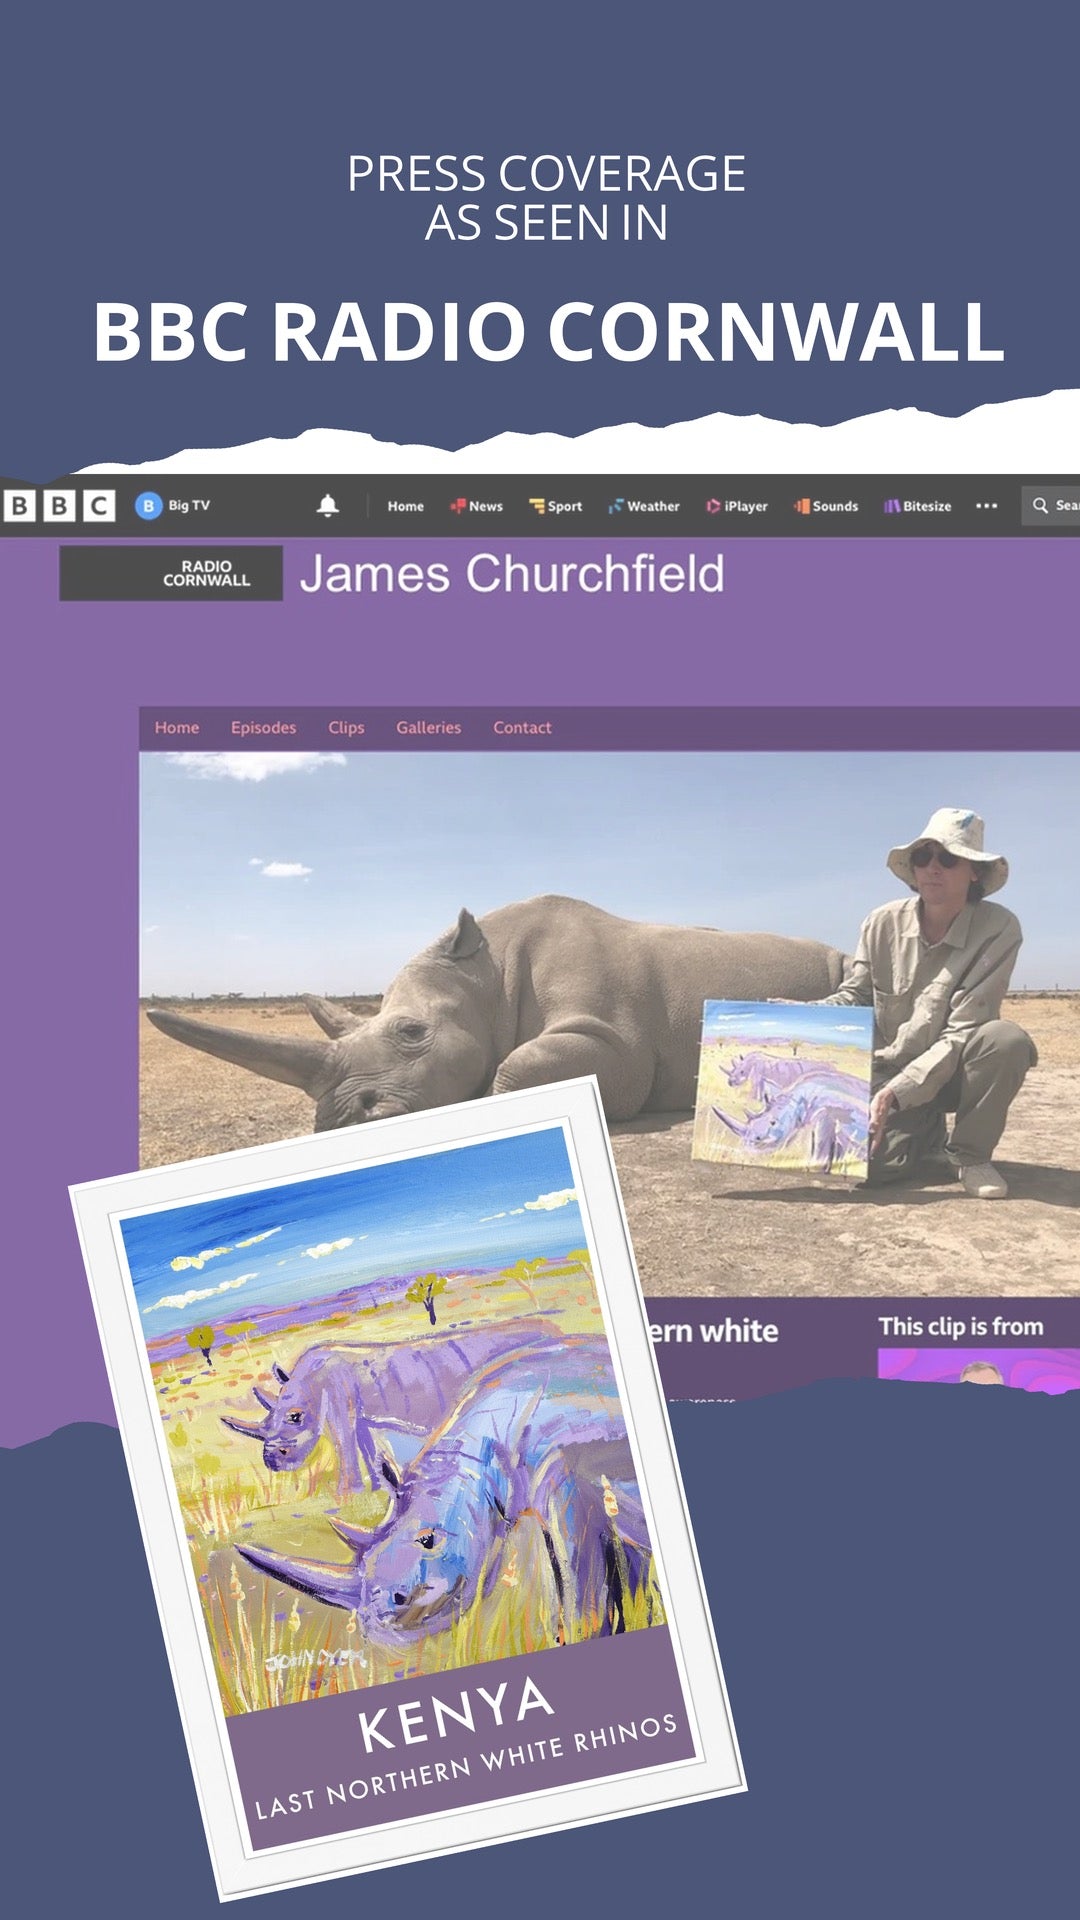
Task: Open the BBC Sport section
Action: coord(556,506)
